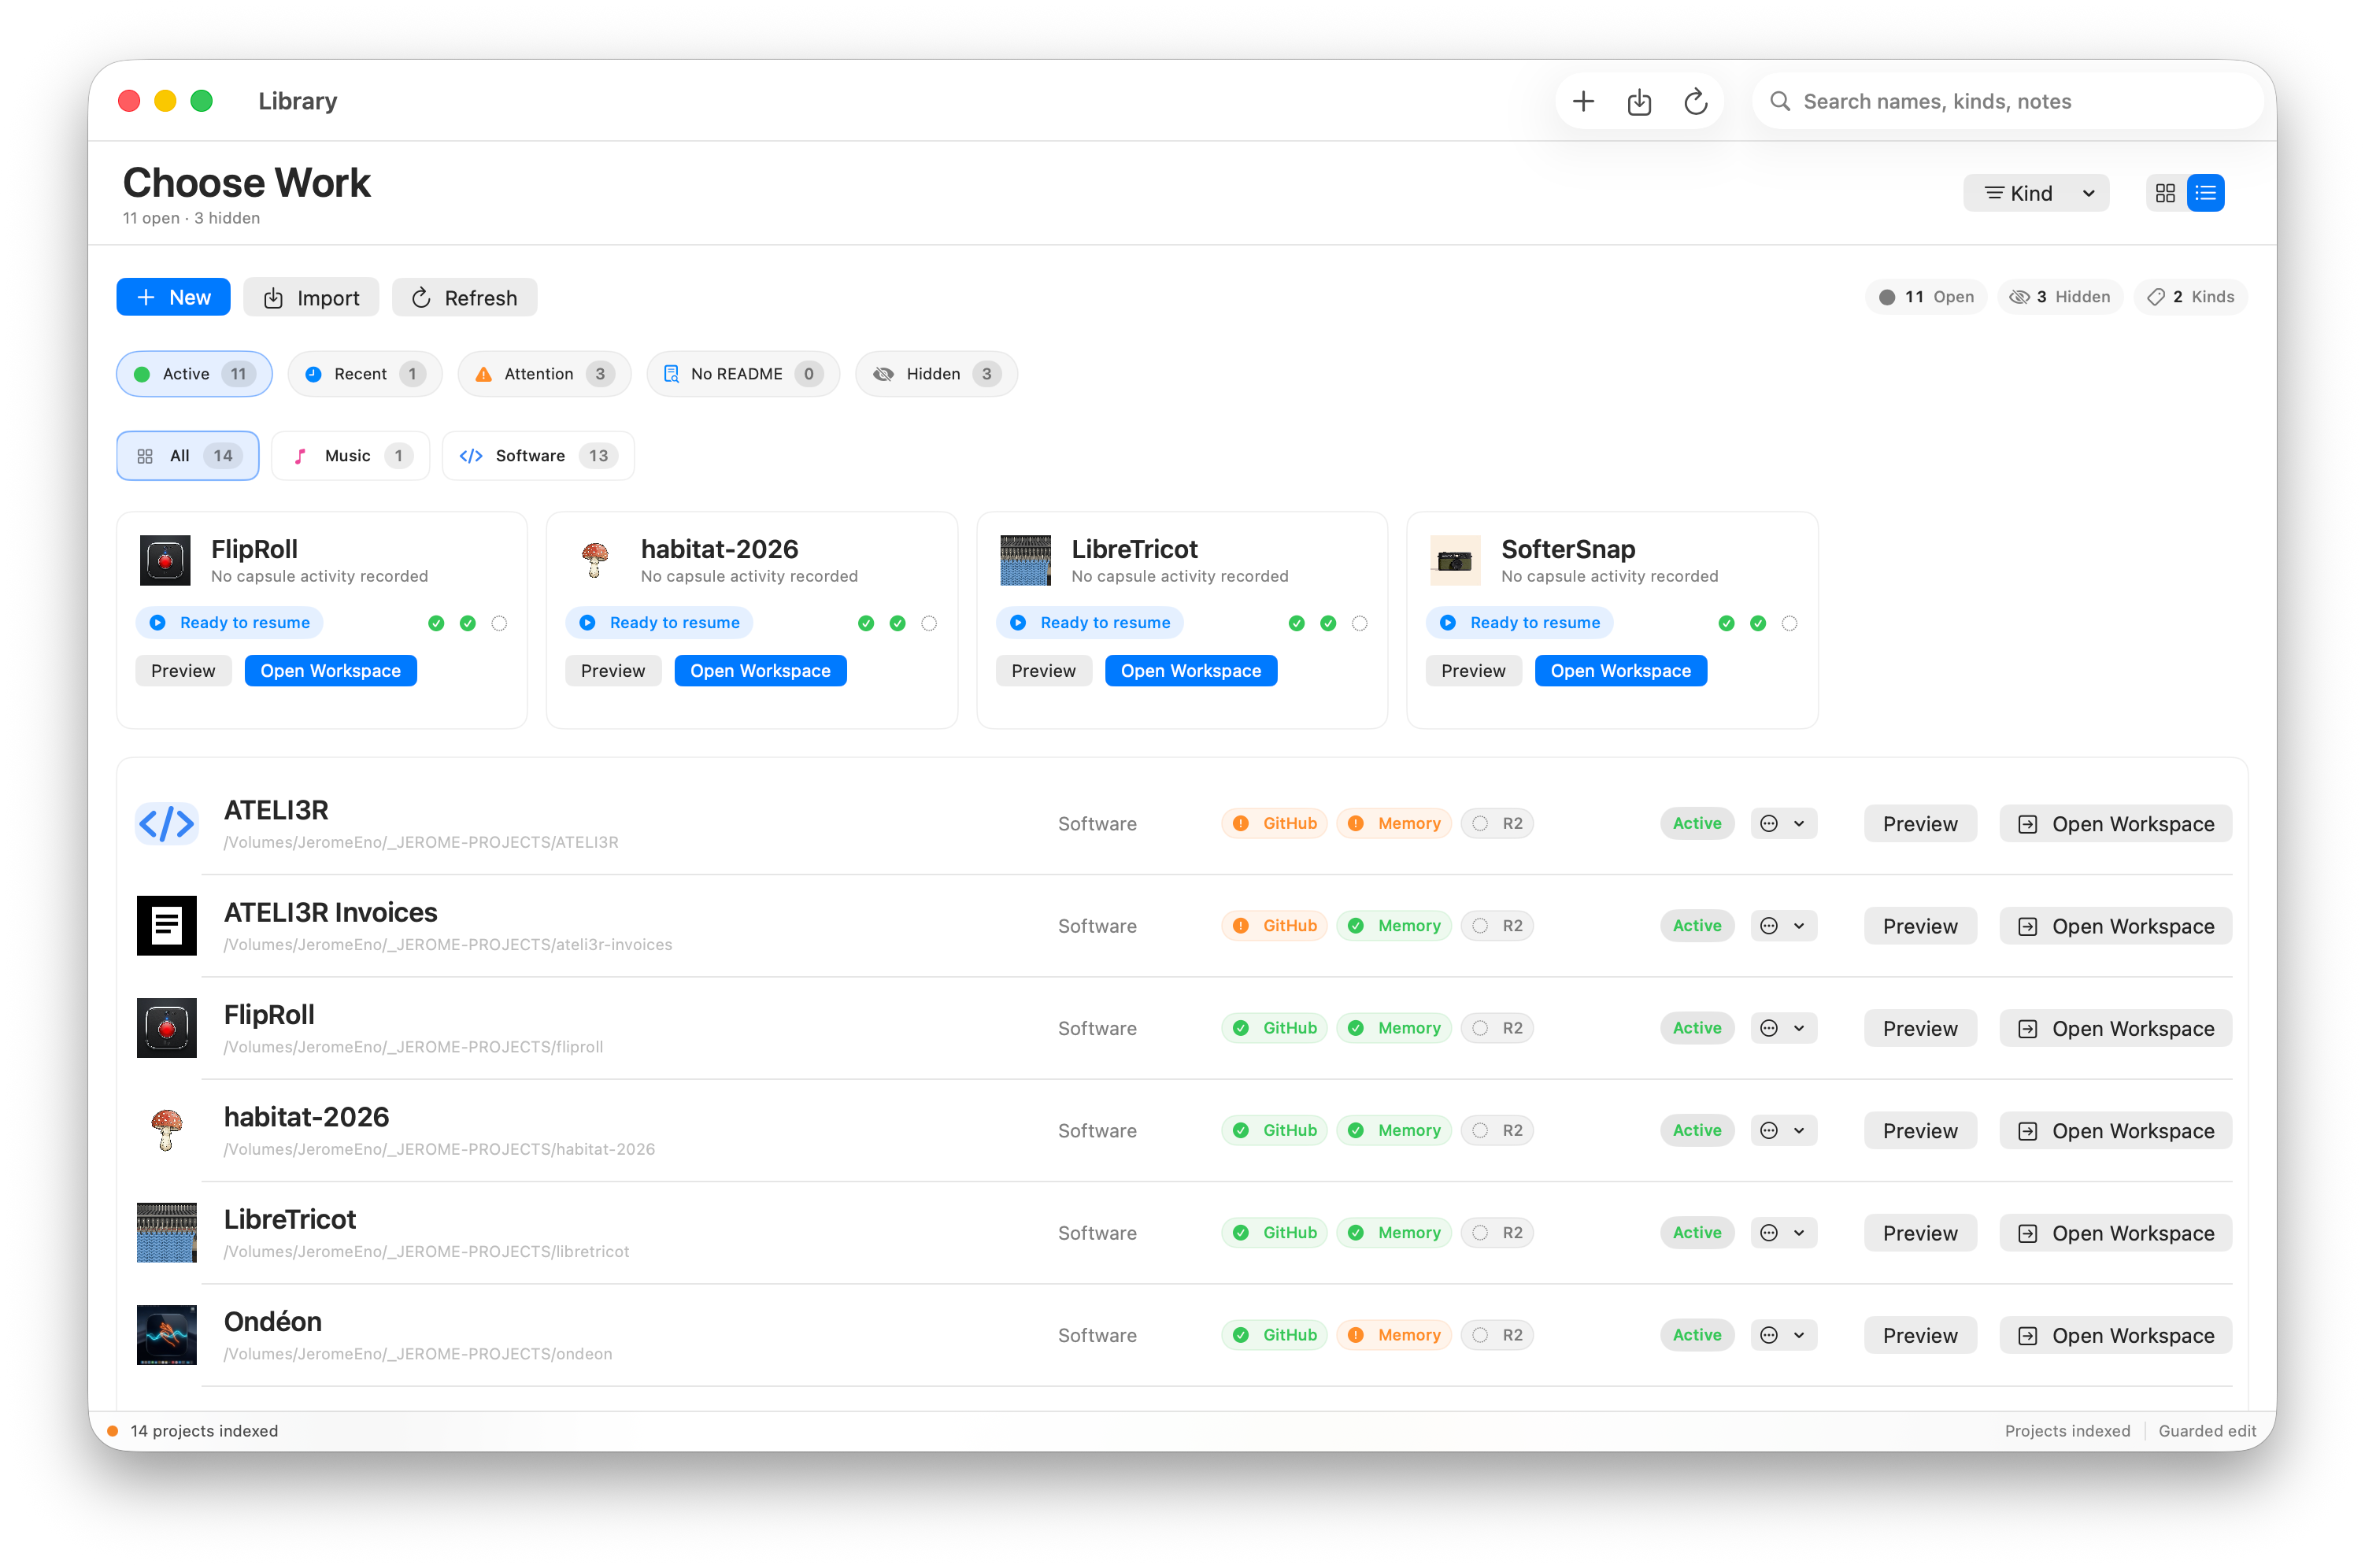The image size is (2365, 1568).
Task: Create a new project with New button
Action: click(x=173, y=297)
